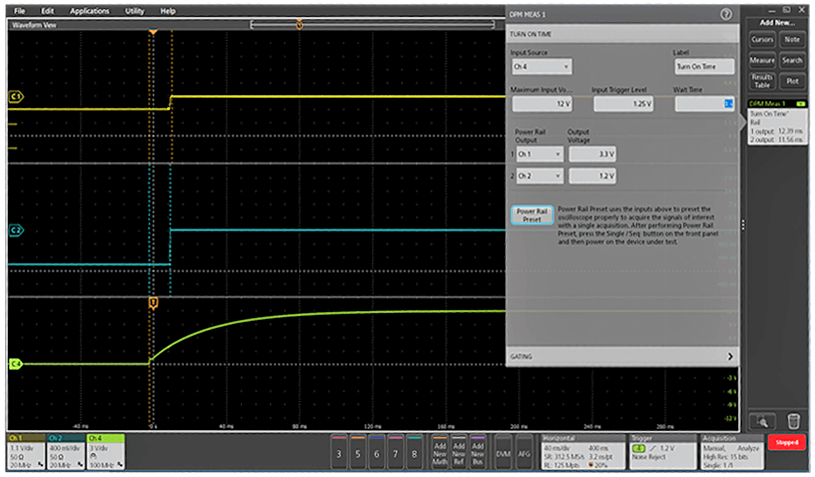Screen dimensions: 815x477
Task: Open the help icon in DPM MEAS 1 panel
Action: [x=726, y=15]
